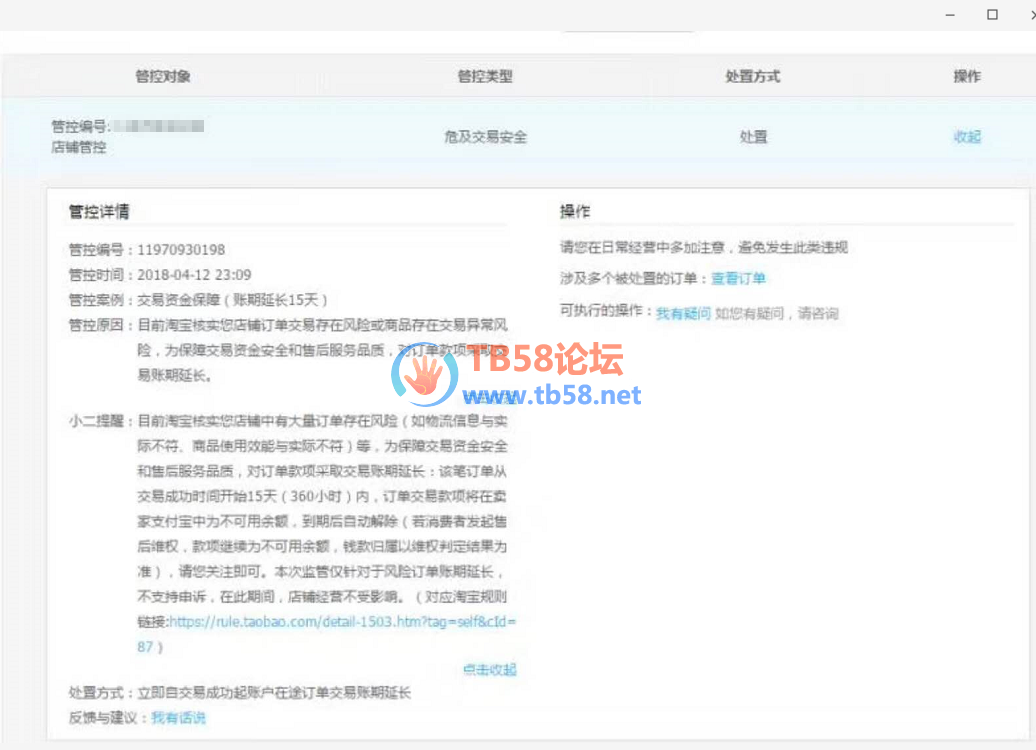The image size is (1036, 750).
Task: Click the 如您有疑问，请咨询 text
Action: pyautogui.click(x=777, y=313)
